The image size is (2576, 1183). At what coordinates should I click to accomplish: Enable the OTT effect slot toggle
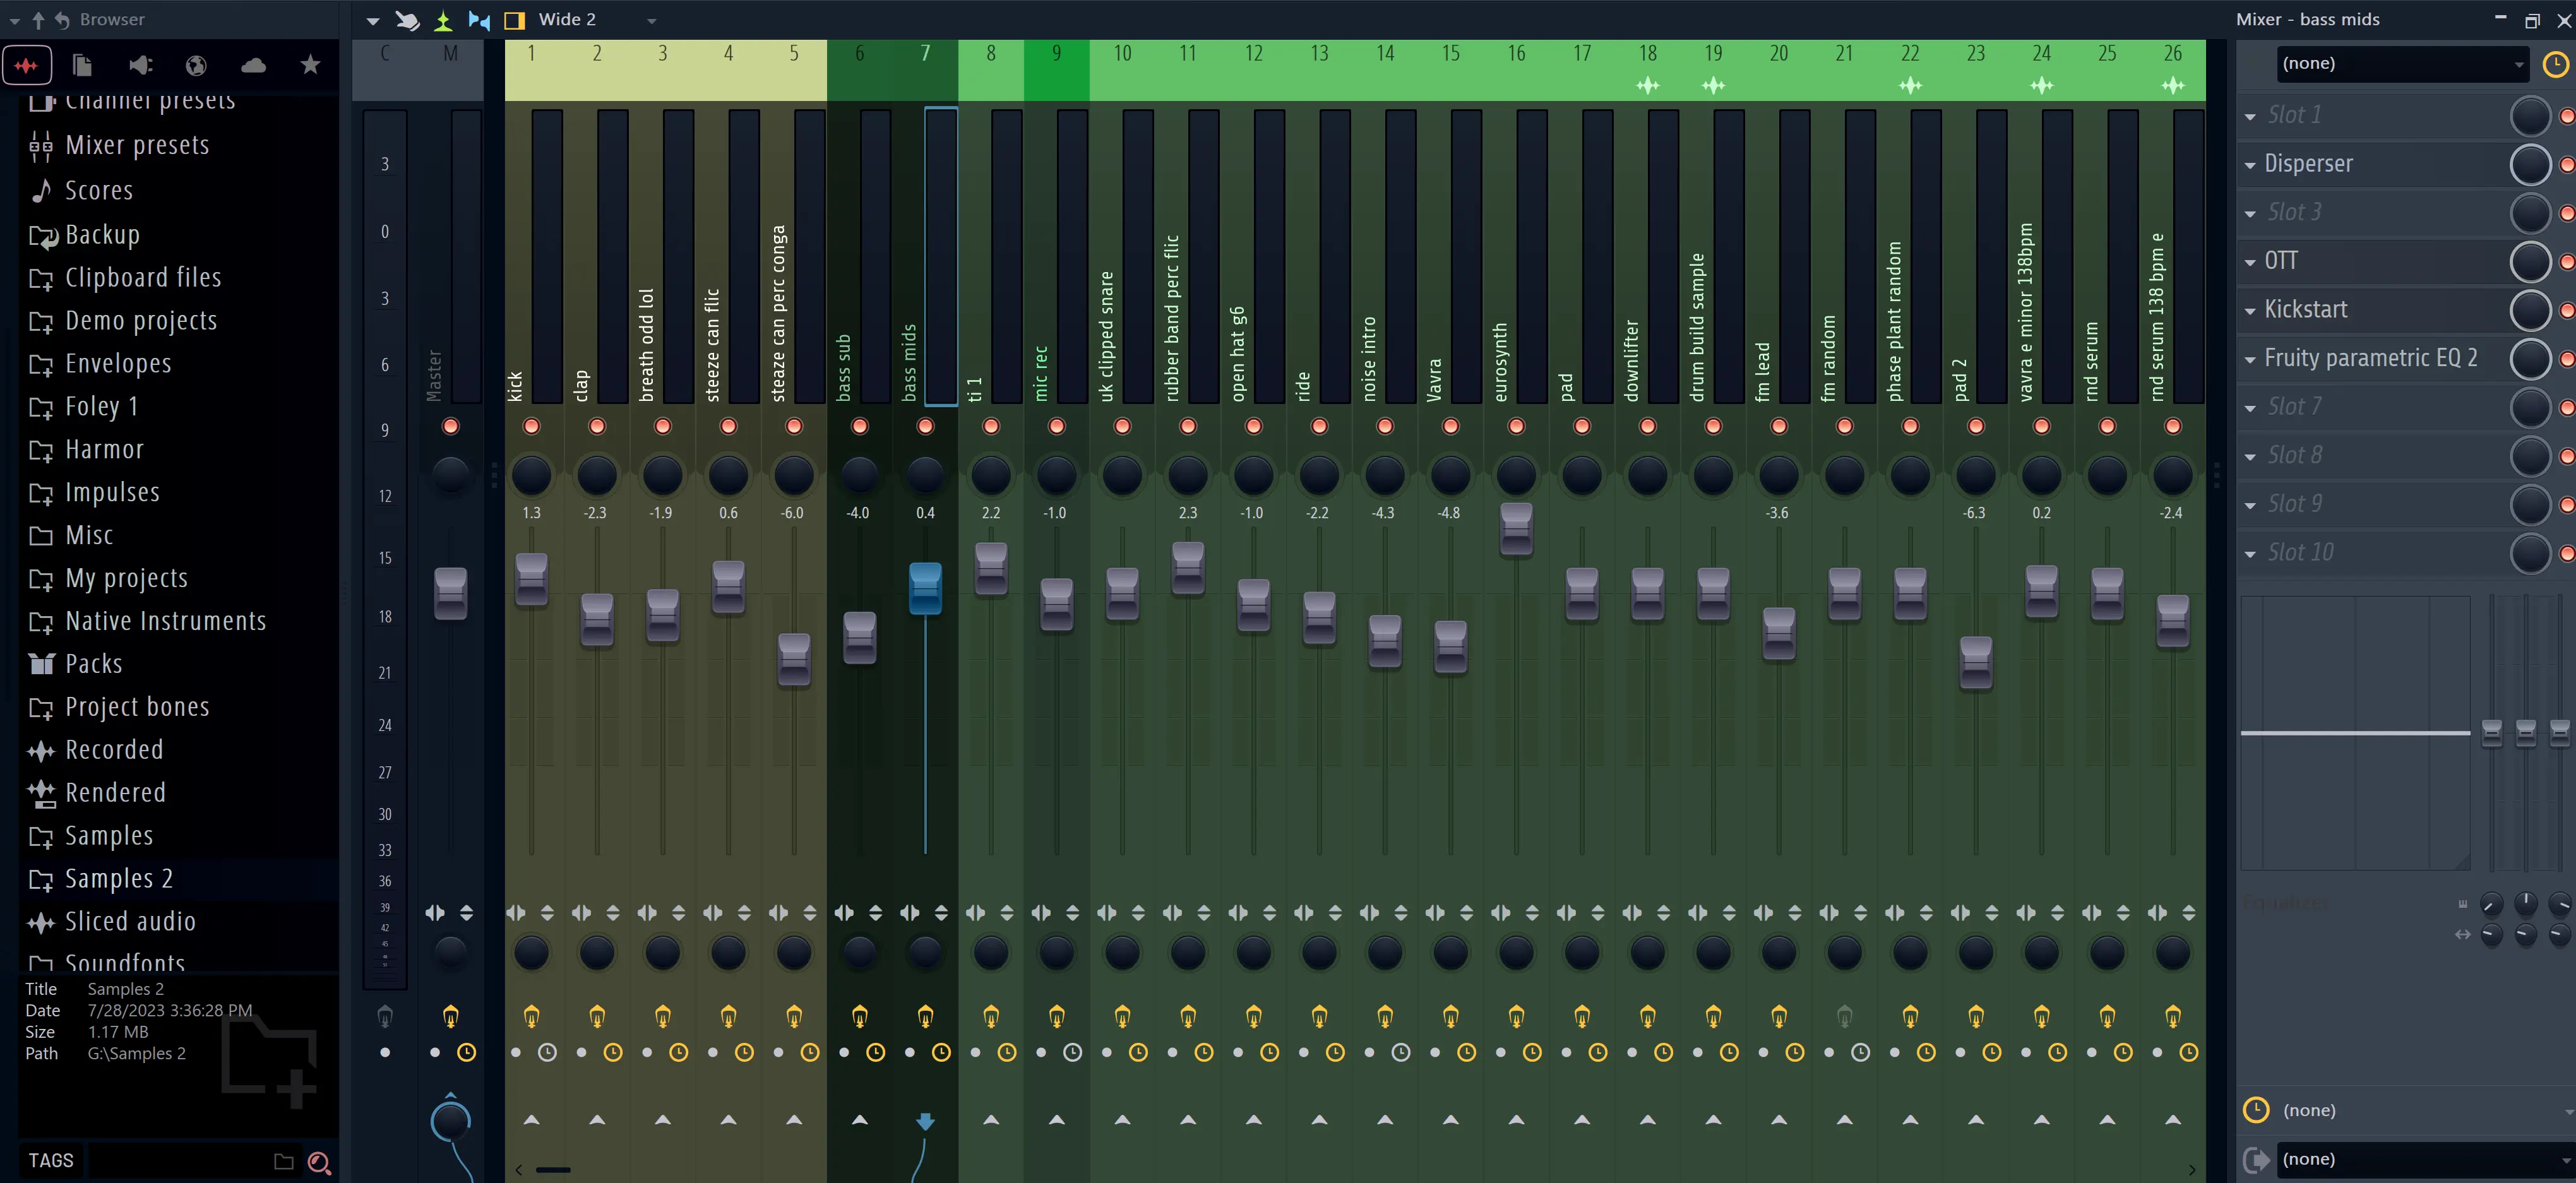(x=2566, y=261)
